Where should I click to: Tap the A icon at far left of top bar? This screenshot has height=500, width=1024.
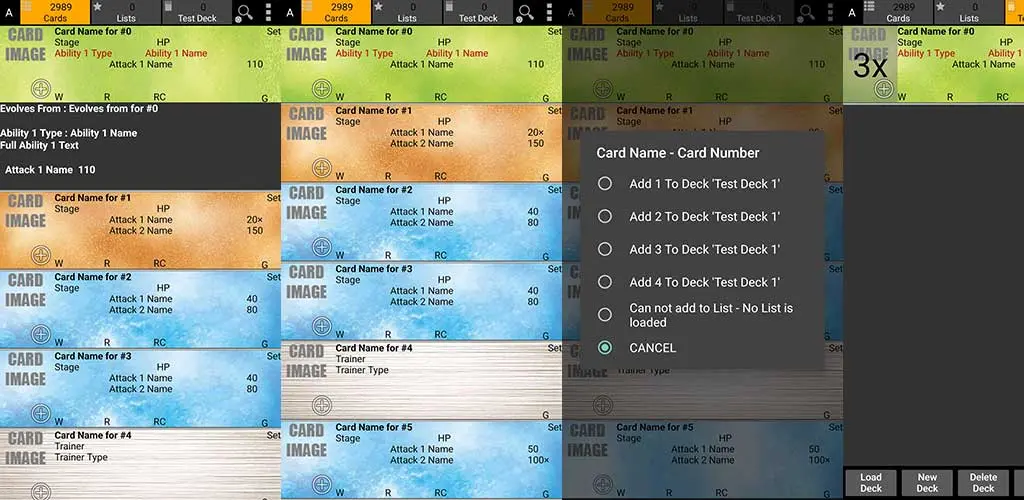click(8, 12)
